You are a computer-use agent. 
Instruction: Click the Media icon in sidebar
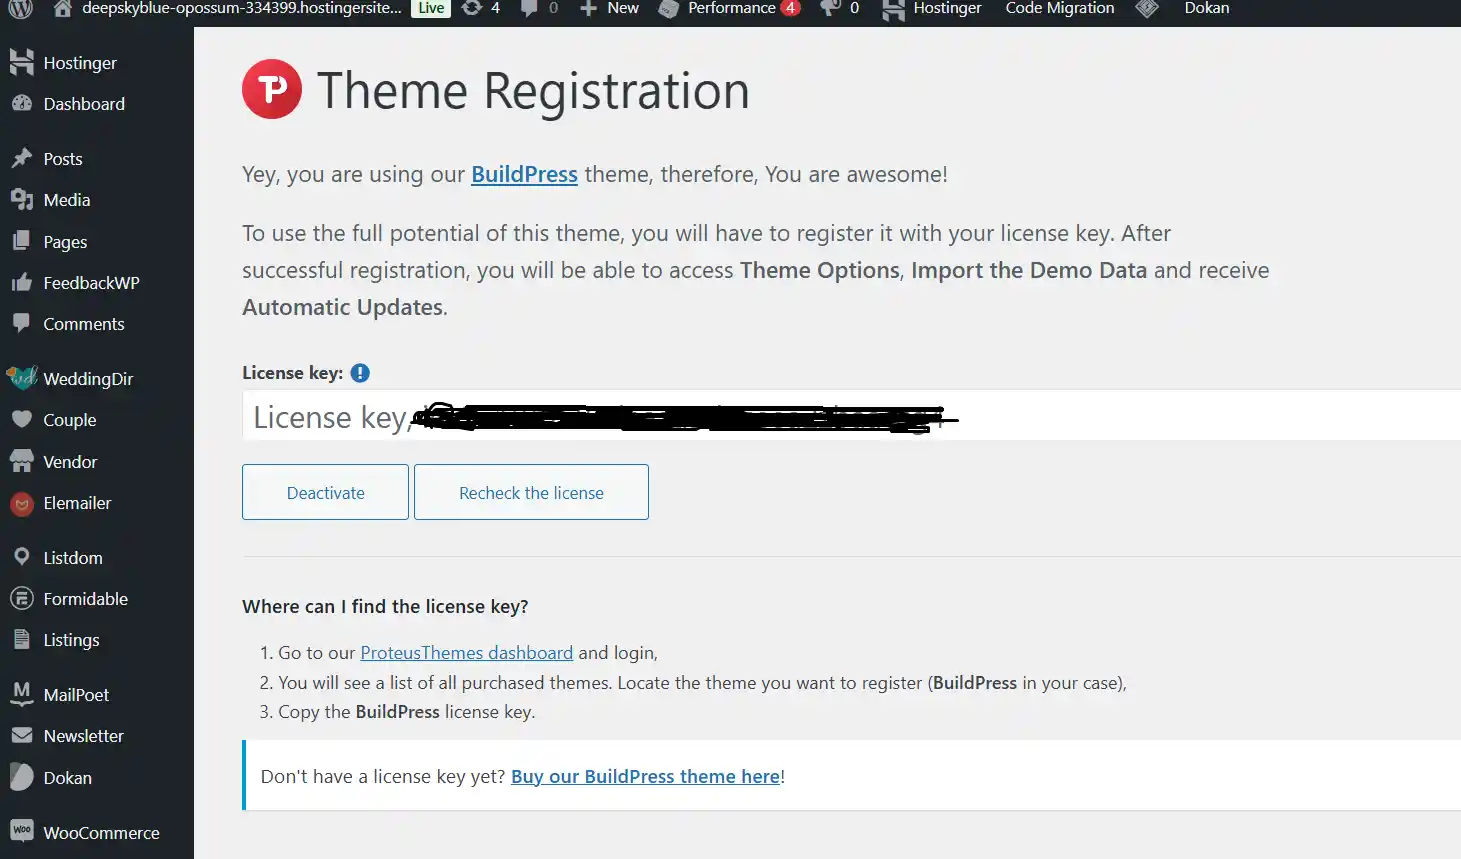tap(21, 199)
